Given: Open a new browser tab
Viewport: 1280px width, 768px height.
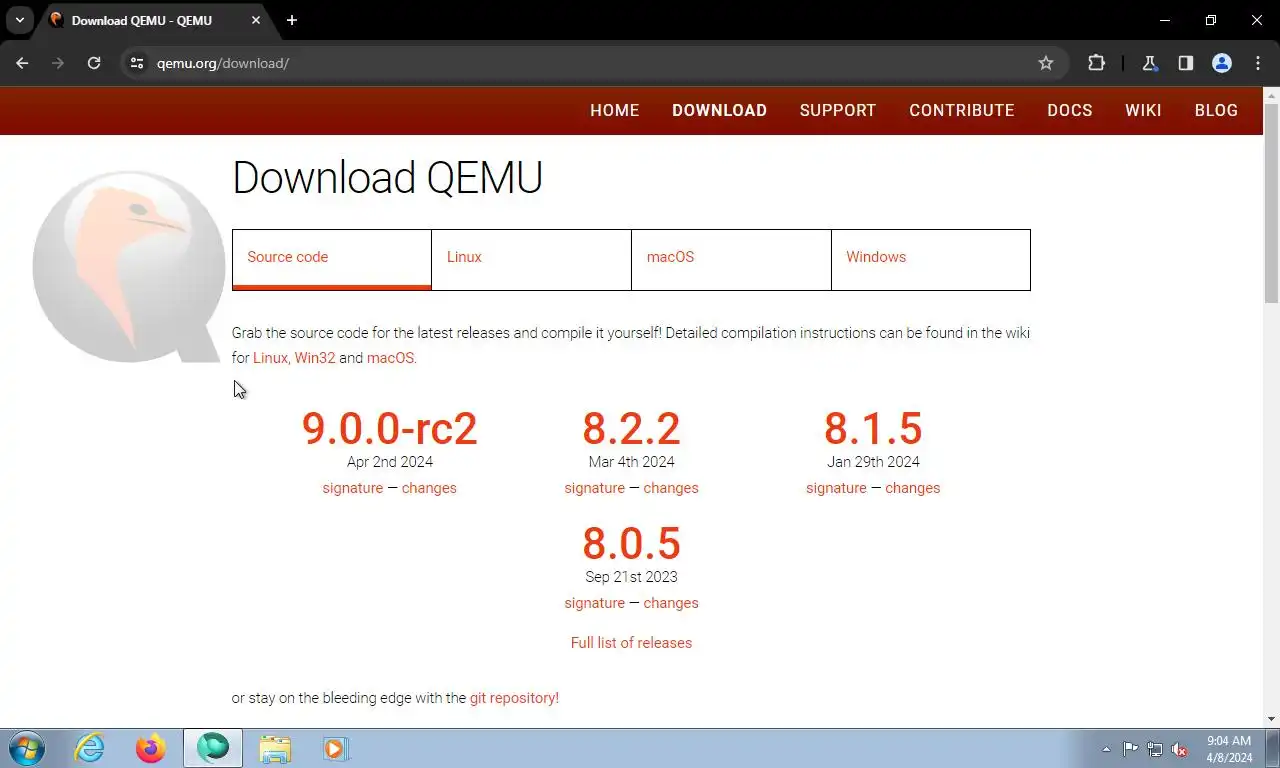Looking at the screenshot, I should coord(292,20).
